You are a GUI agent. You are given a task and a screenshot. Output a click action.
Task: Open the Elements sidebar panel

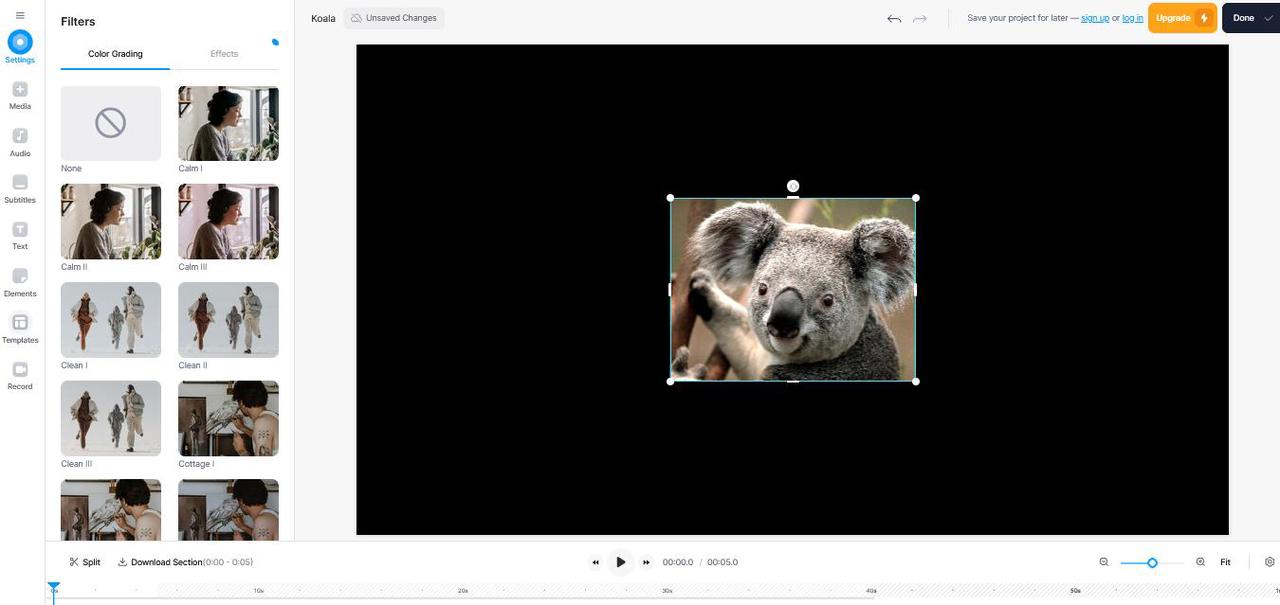[20, 283]
